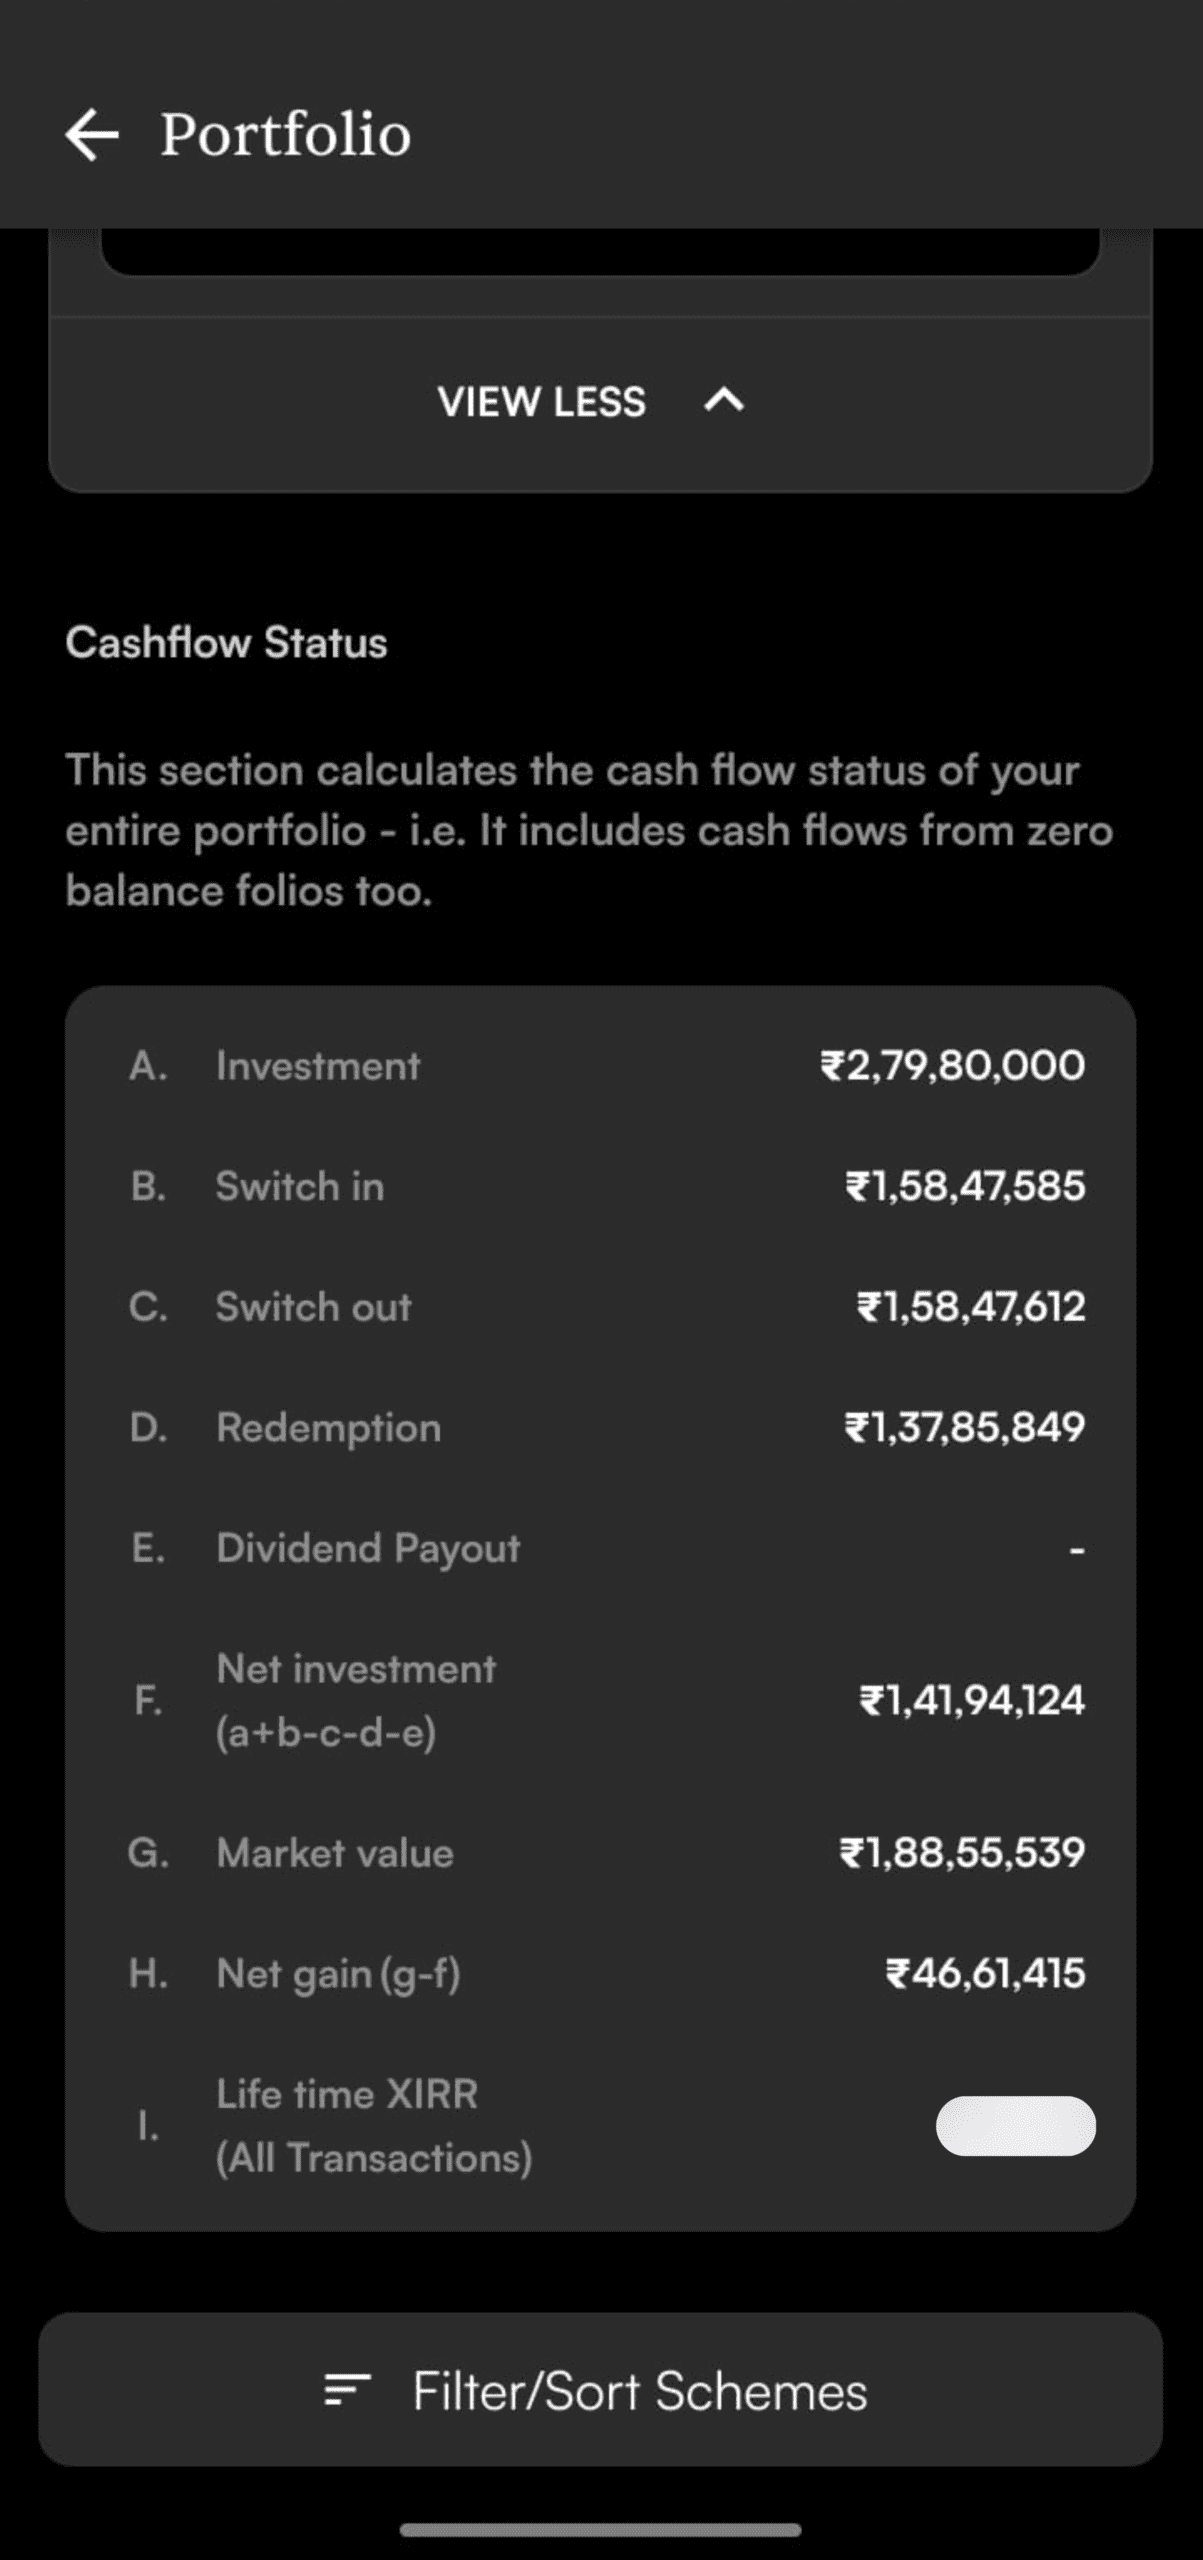Click the Portfolio page title
This screenshot has height=2560, width=1203.
point(286,135)
